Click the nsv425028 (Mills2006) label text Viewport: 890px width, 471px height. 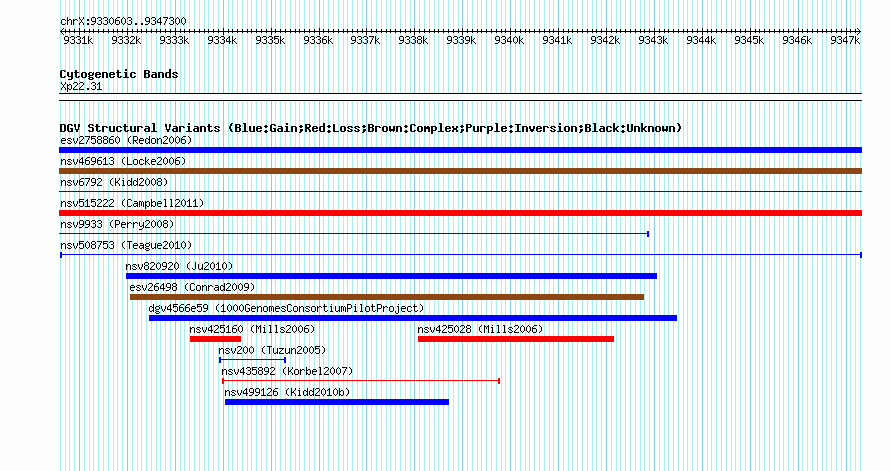[480, 329]
